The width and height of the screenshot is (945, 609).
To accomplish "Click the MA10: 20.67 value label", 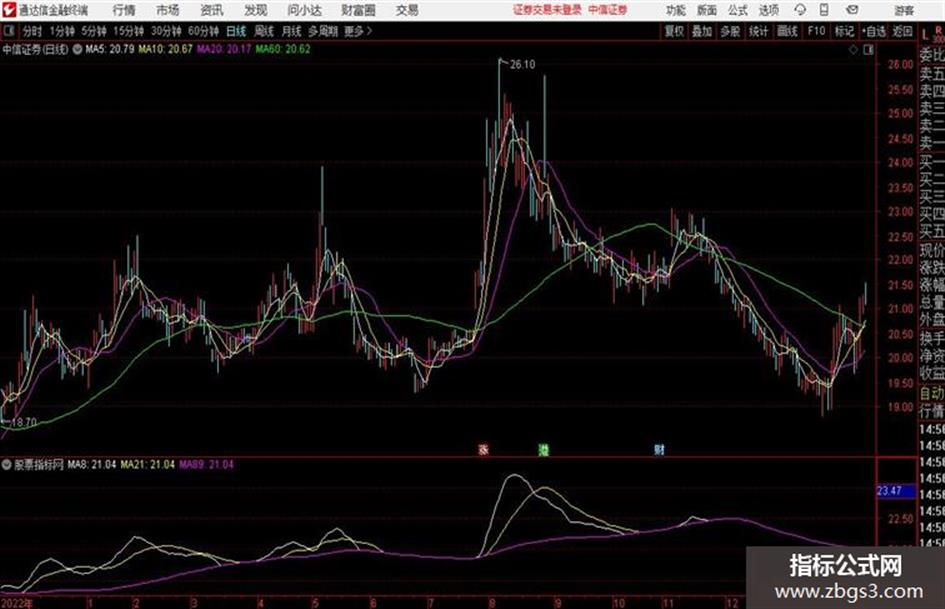I will pos(166,49).
